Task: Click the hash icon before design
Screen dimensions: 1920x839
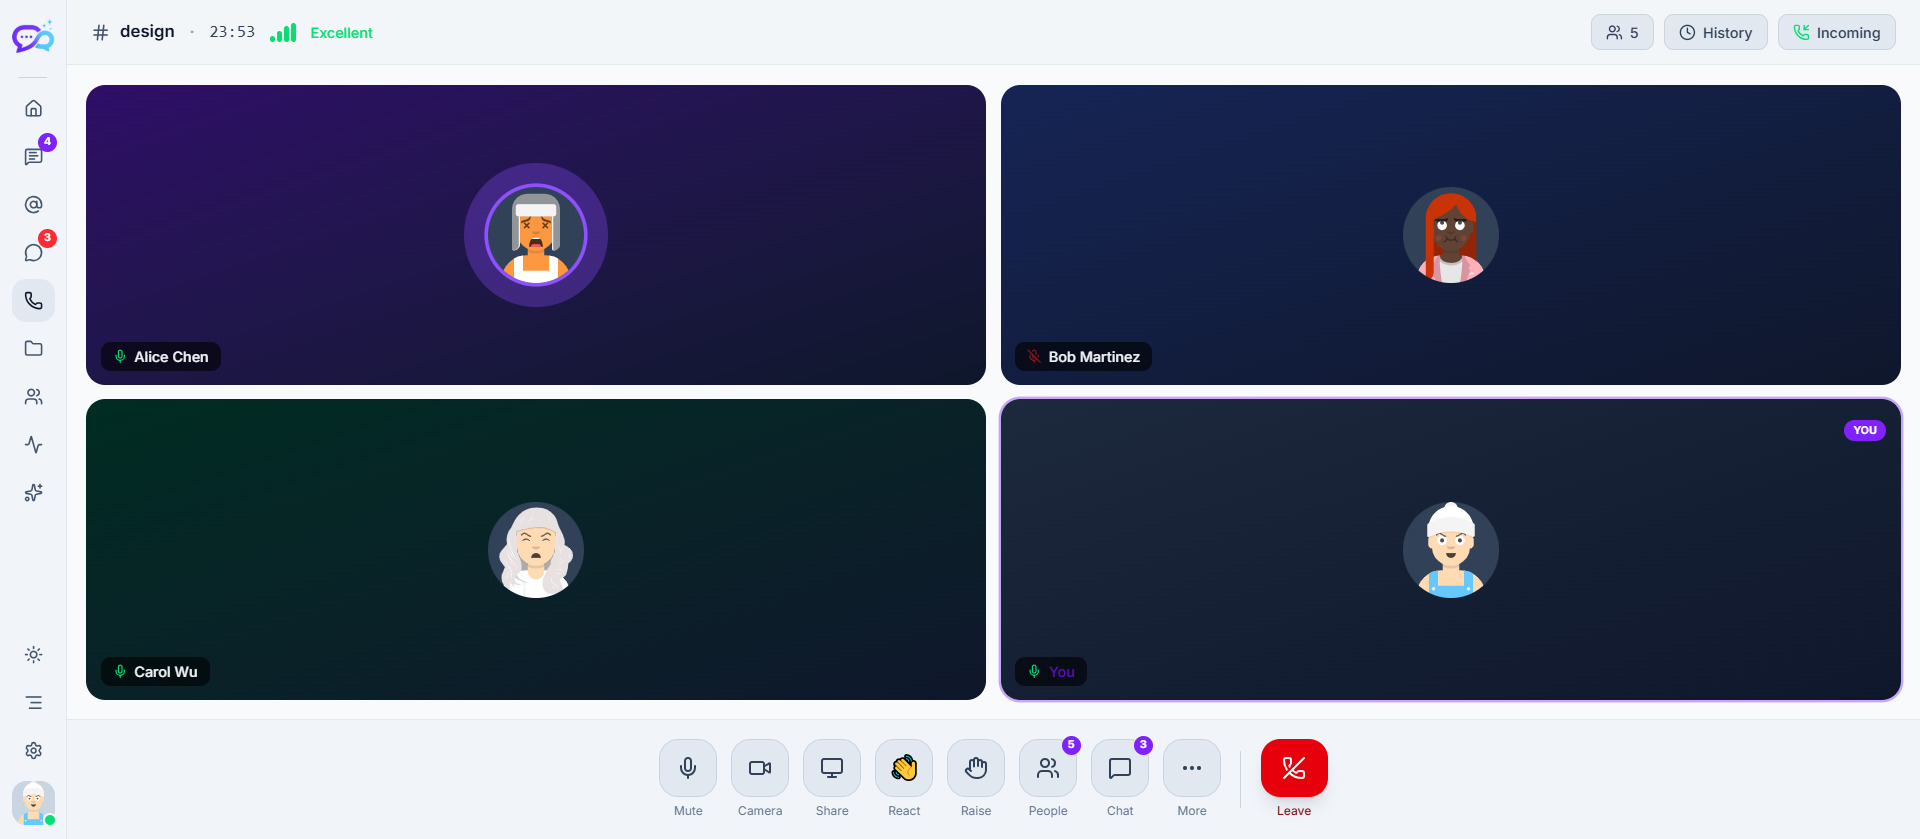Action: (x=100, y=33)
